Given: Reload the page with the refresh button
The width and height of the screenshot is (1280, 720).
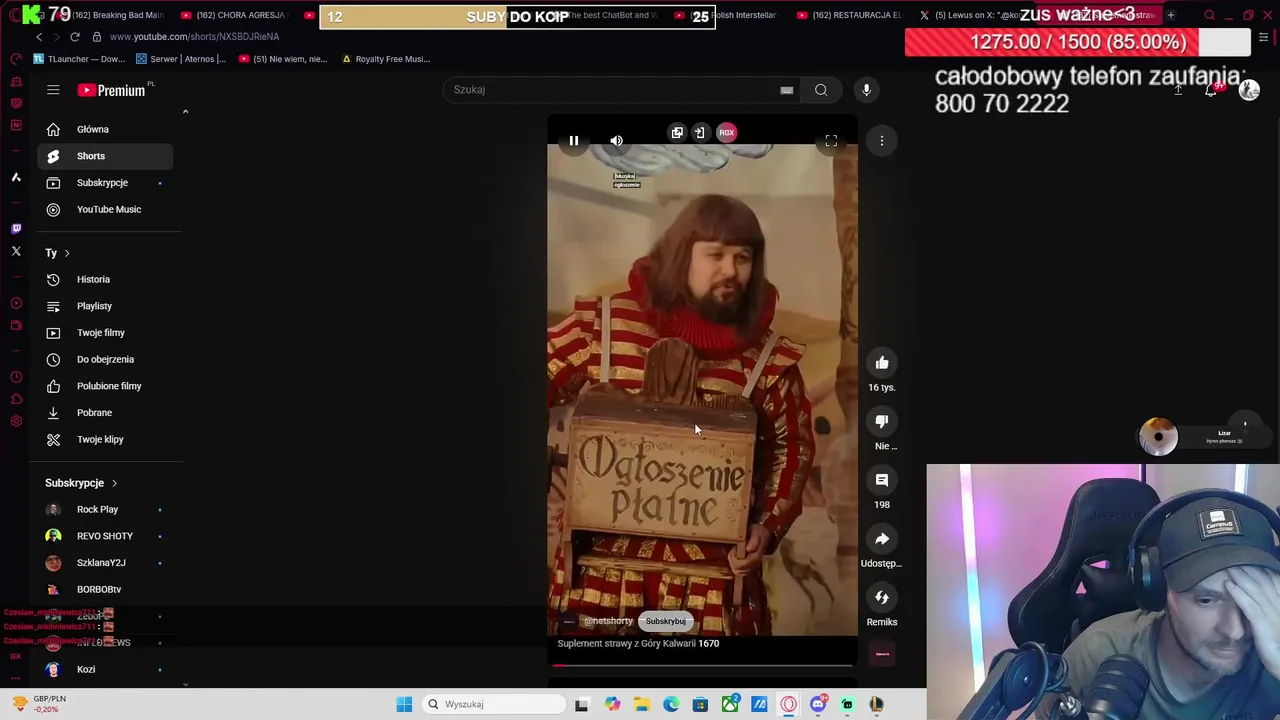Looking at the screenshot, I should 74,36.
